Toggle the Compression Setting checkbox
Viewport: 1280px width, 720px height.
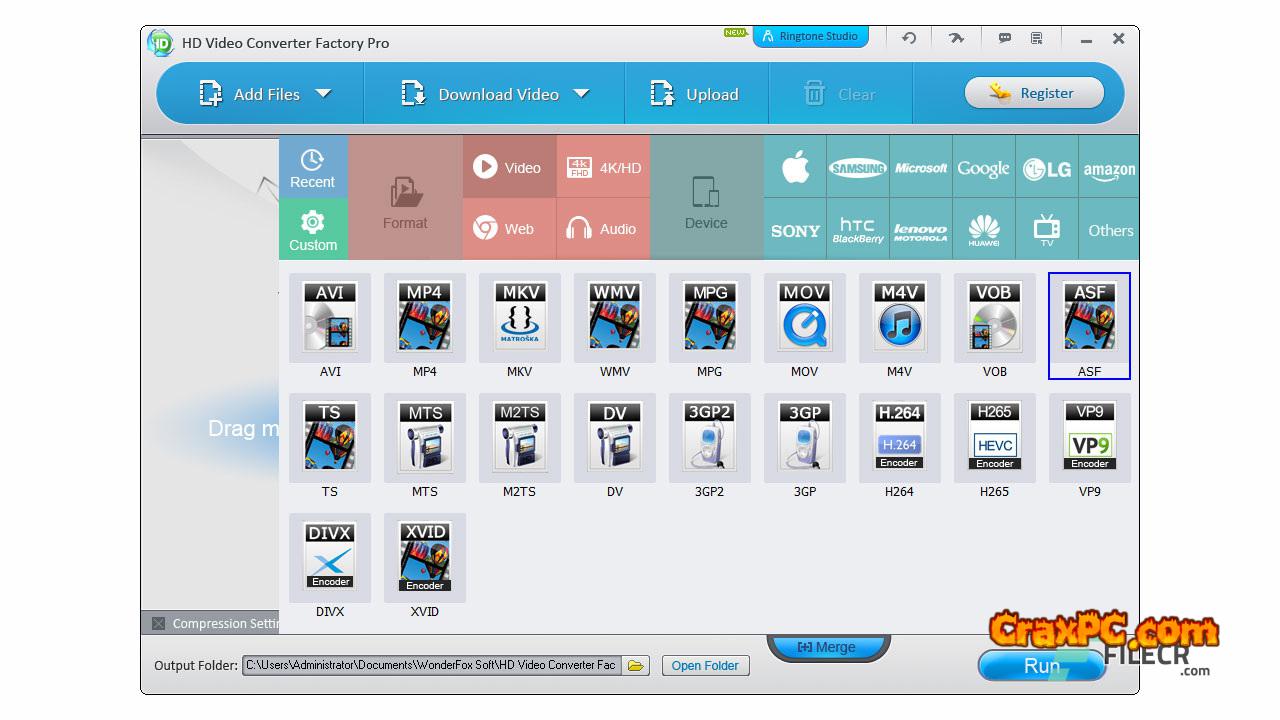point(158,623)
